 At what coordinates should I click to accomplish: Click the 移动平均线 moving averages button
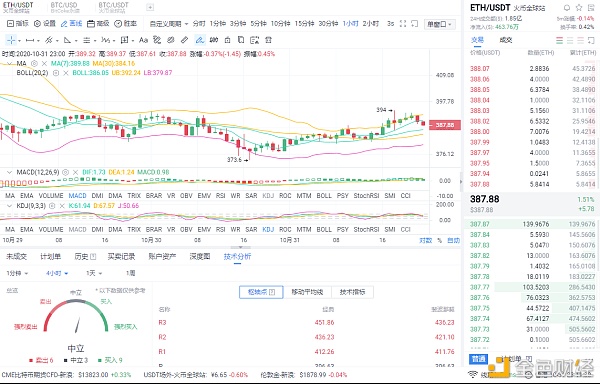[307, 292]
